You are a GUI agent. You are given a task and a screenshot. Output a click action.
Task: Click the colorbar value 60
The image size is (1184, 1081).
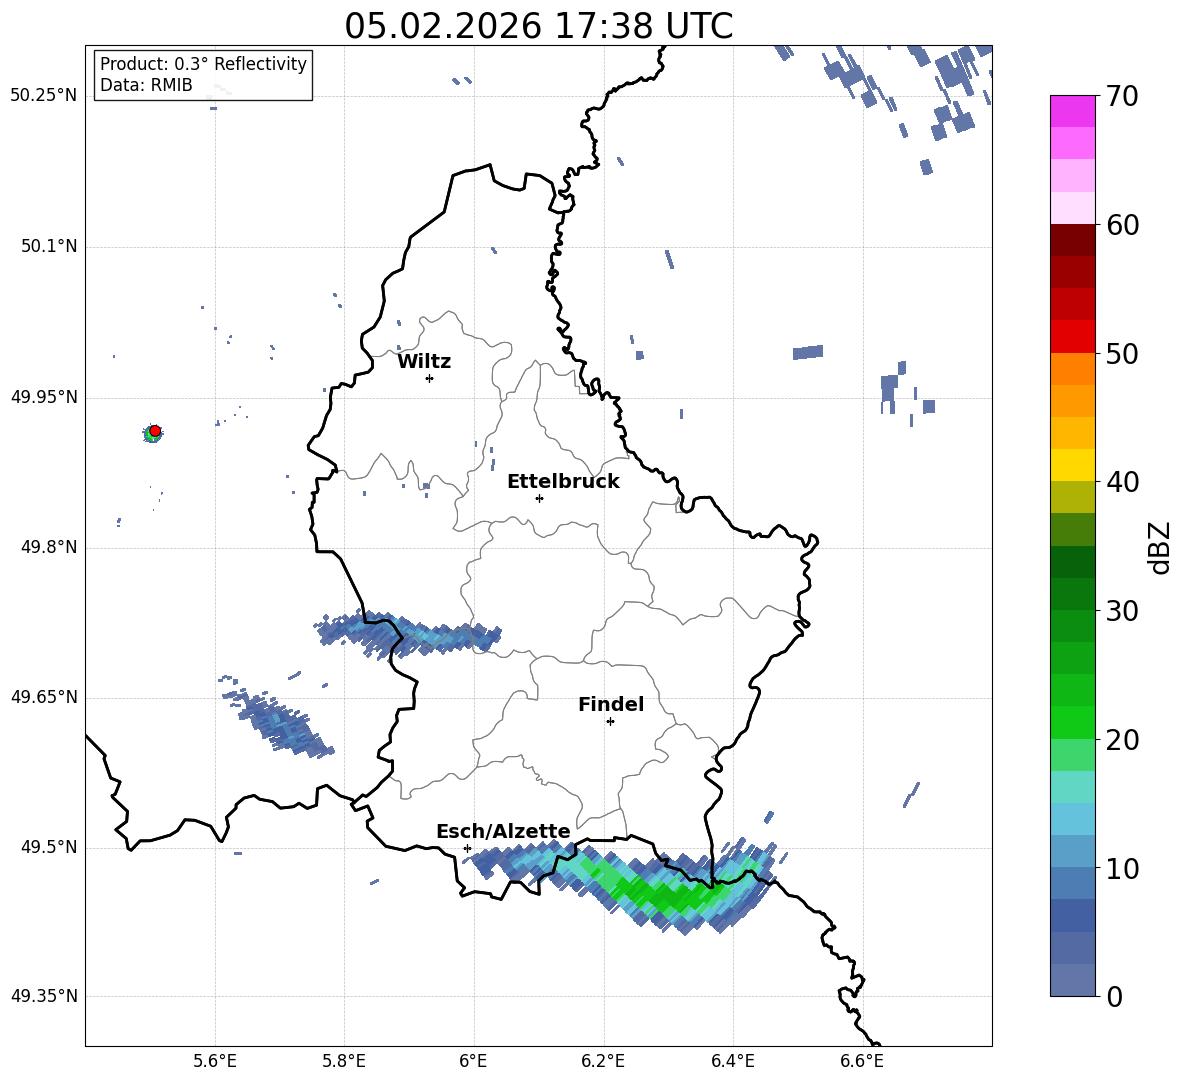pos(1122,225)
